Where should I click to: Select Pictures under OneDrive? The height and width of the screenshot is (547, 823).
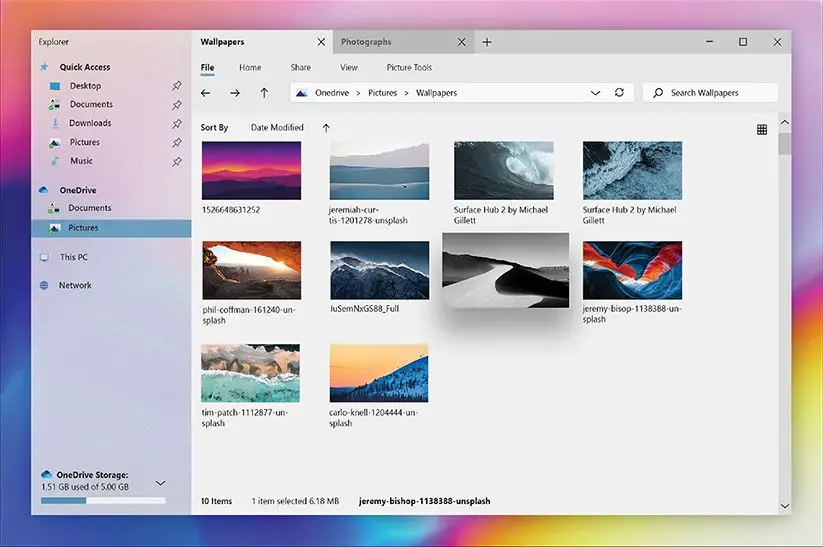111,228
